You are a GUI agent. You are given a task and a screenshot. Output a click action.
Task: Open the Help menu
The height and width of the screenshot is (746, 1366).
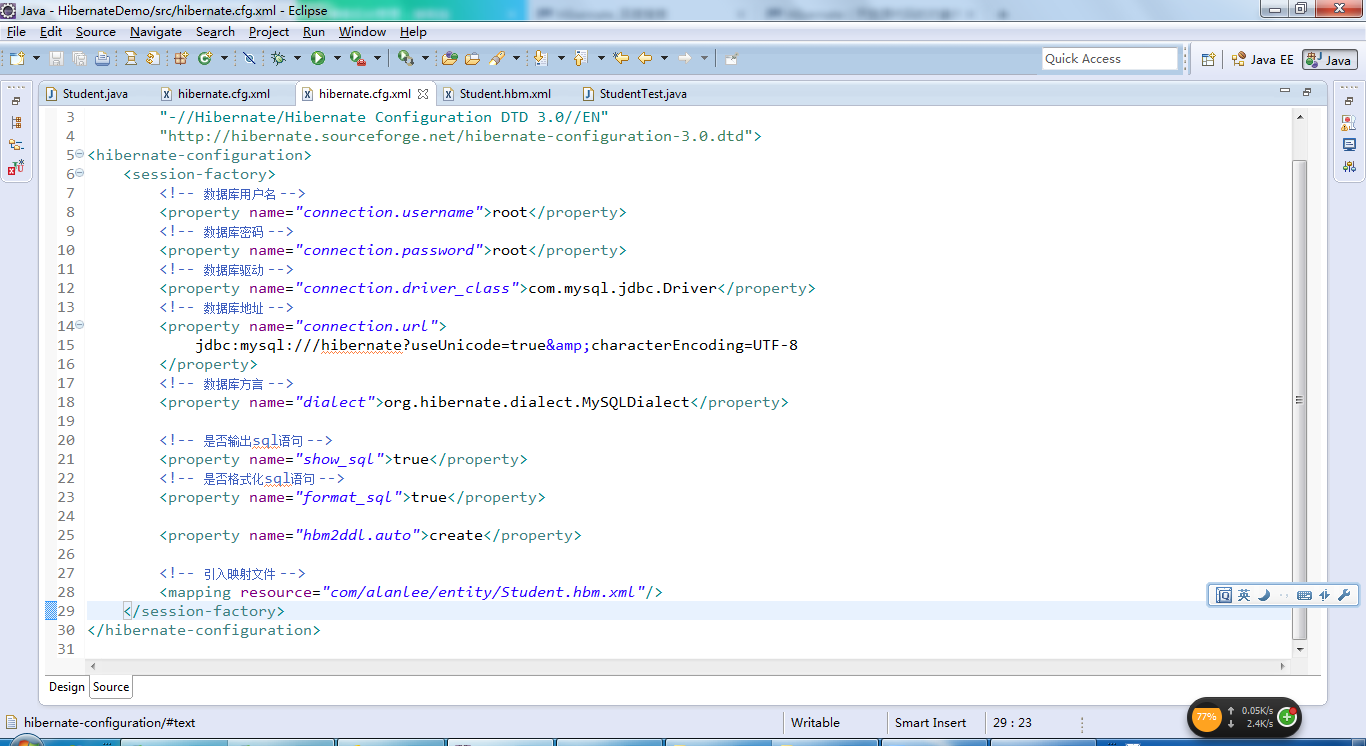point(413,32)
